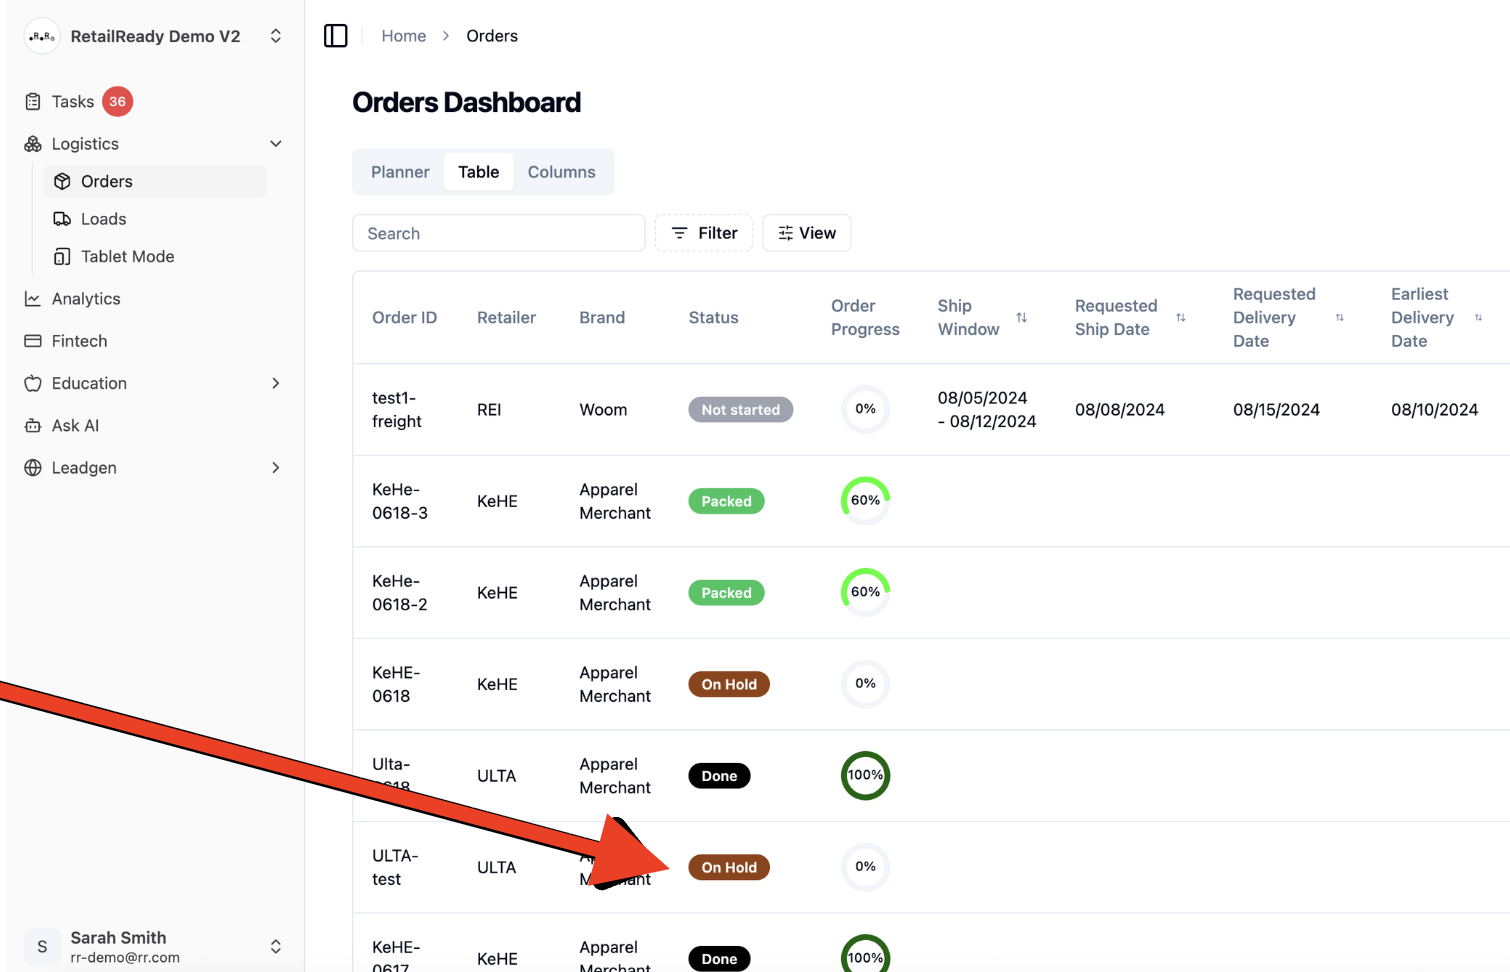The height and width of the screenshot is (972, 1510).
Task: Click the Orders breadcrumb
Action: pos(492,36)
